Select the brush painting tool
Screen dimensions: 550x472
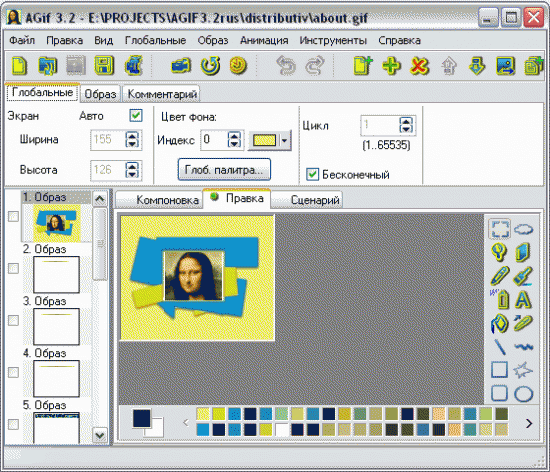click(x=523, y=276)
